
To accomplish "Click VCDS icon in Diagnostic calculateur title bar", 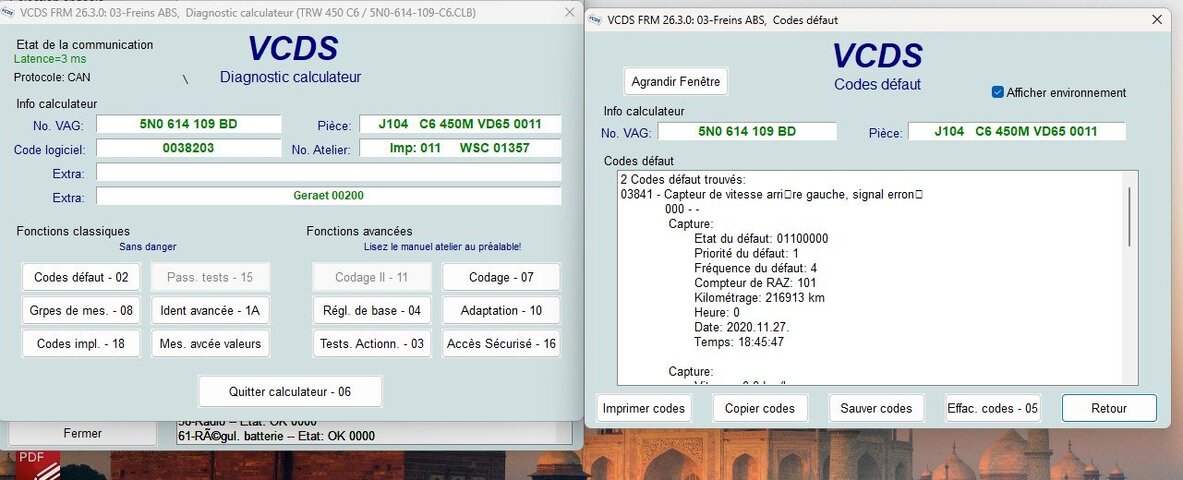I will point(8,13).
